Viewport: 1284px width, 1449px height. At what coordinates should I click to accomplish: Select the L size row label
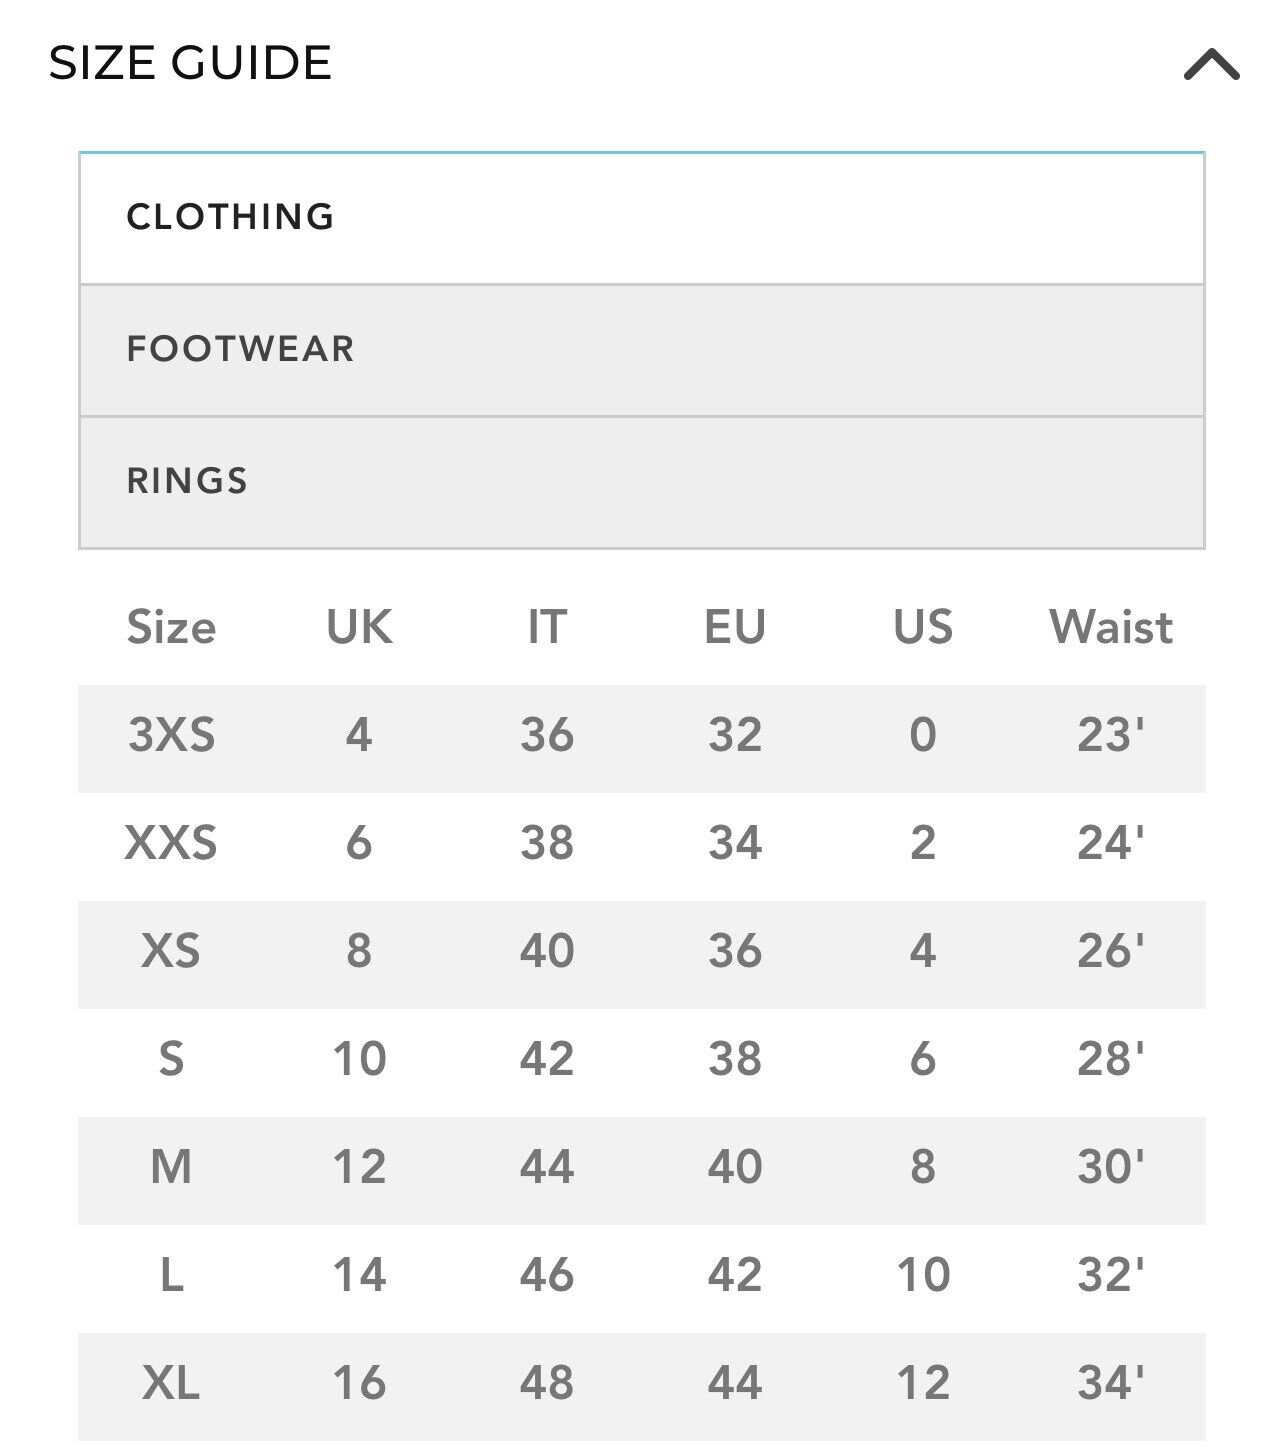[171, 1276]
